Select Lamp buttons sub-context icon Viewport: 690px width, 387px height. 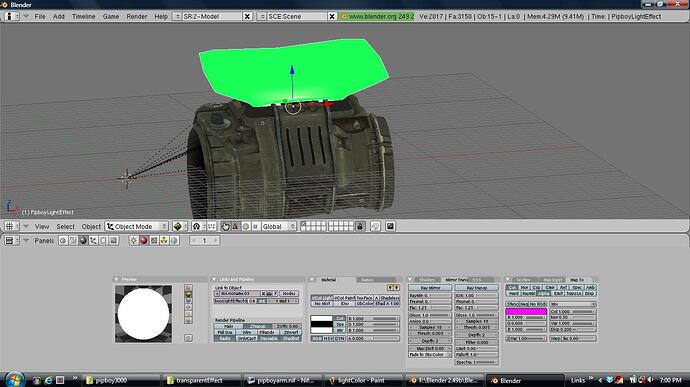click(134, 241)
